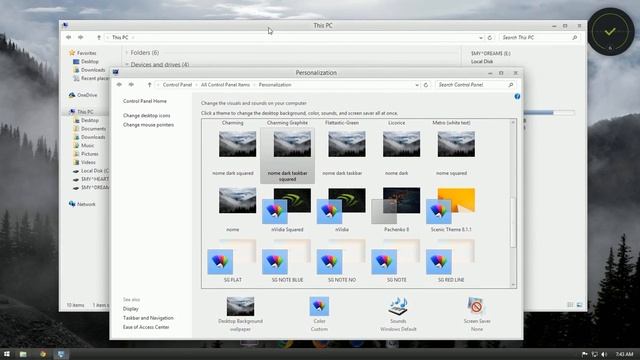Go up one level in Personalization window
The height and width of the screenshot is (360, 640).
pyautogui.click(x=149, y=85)
